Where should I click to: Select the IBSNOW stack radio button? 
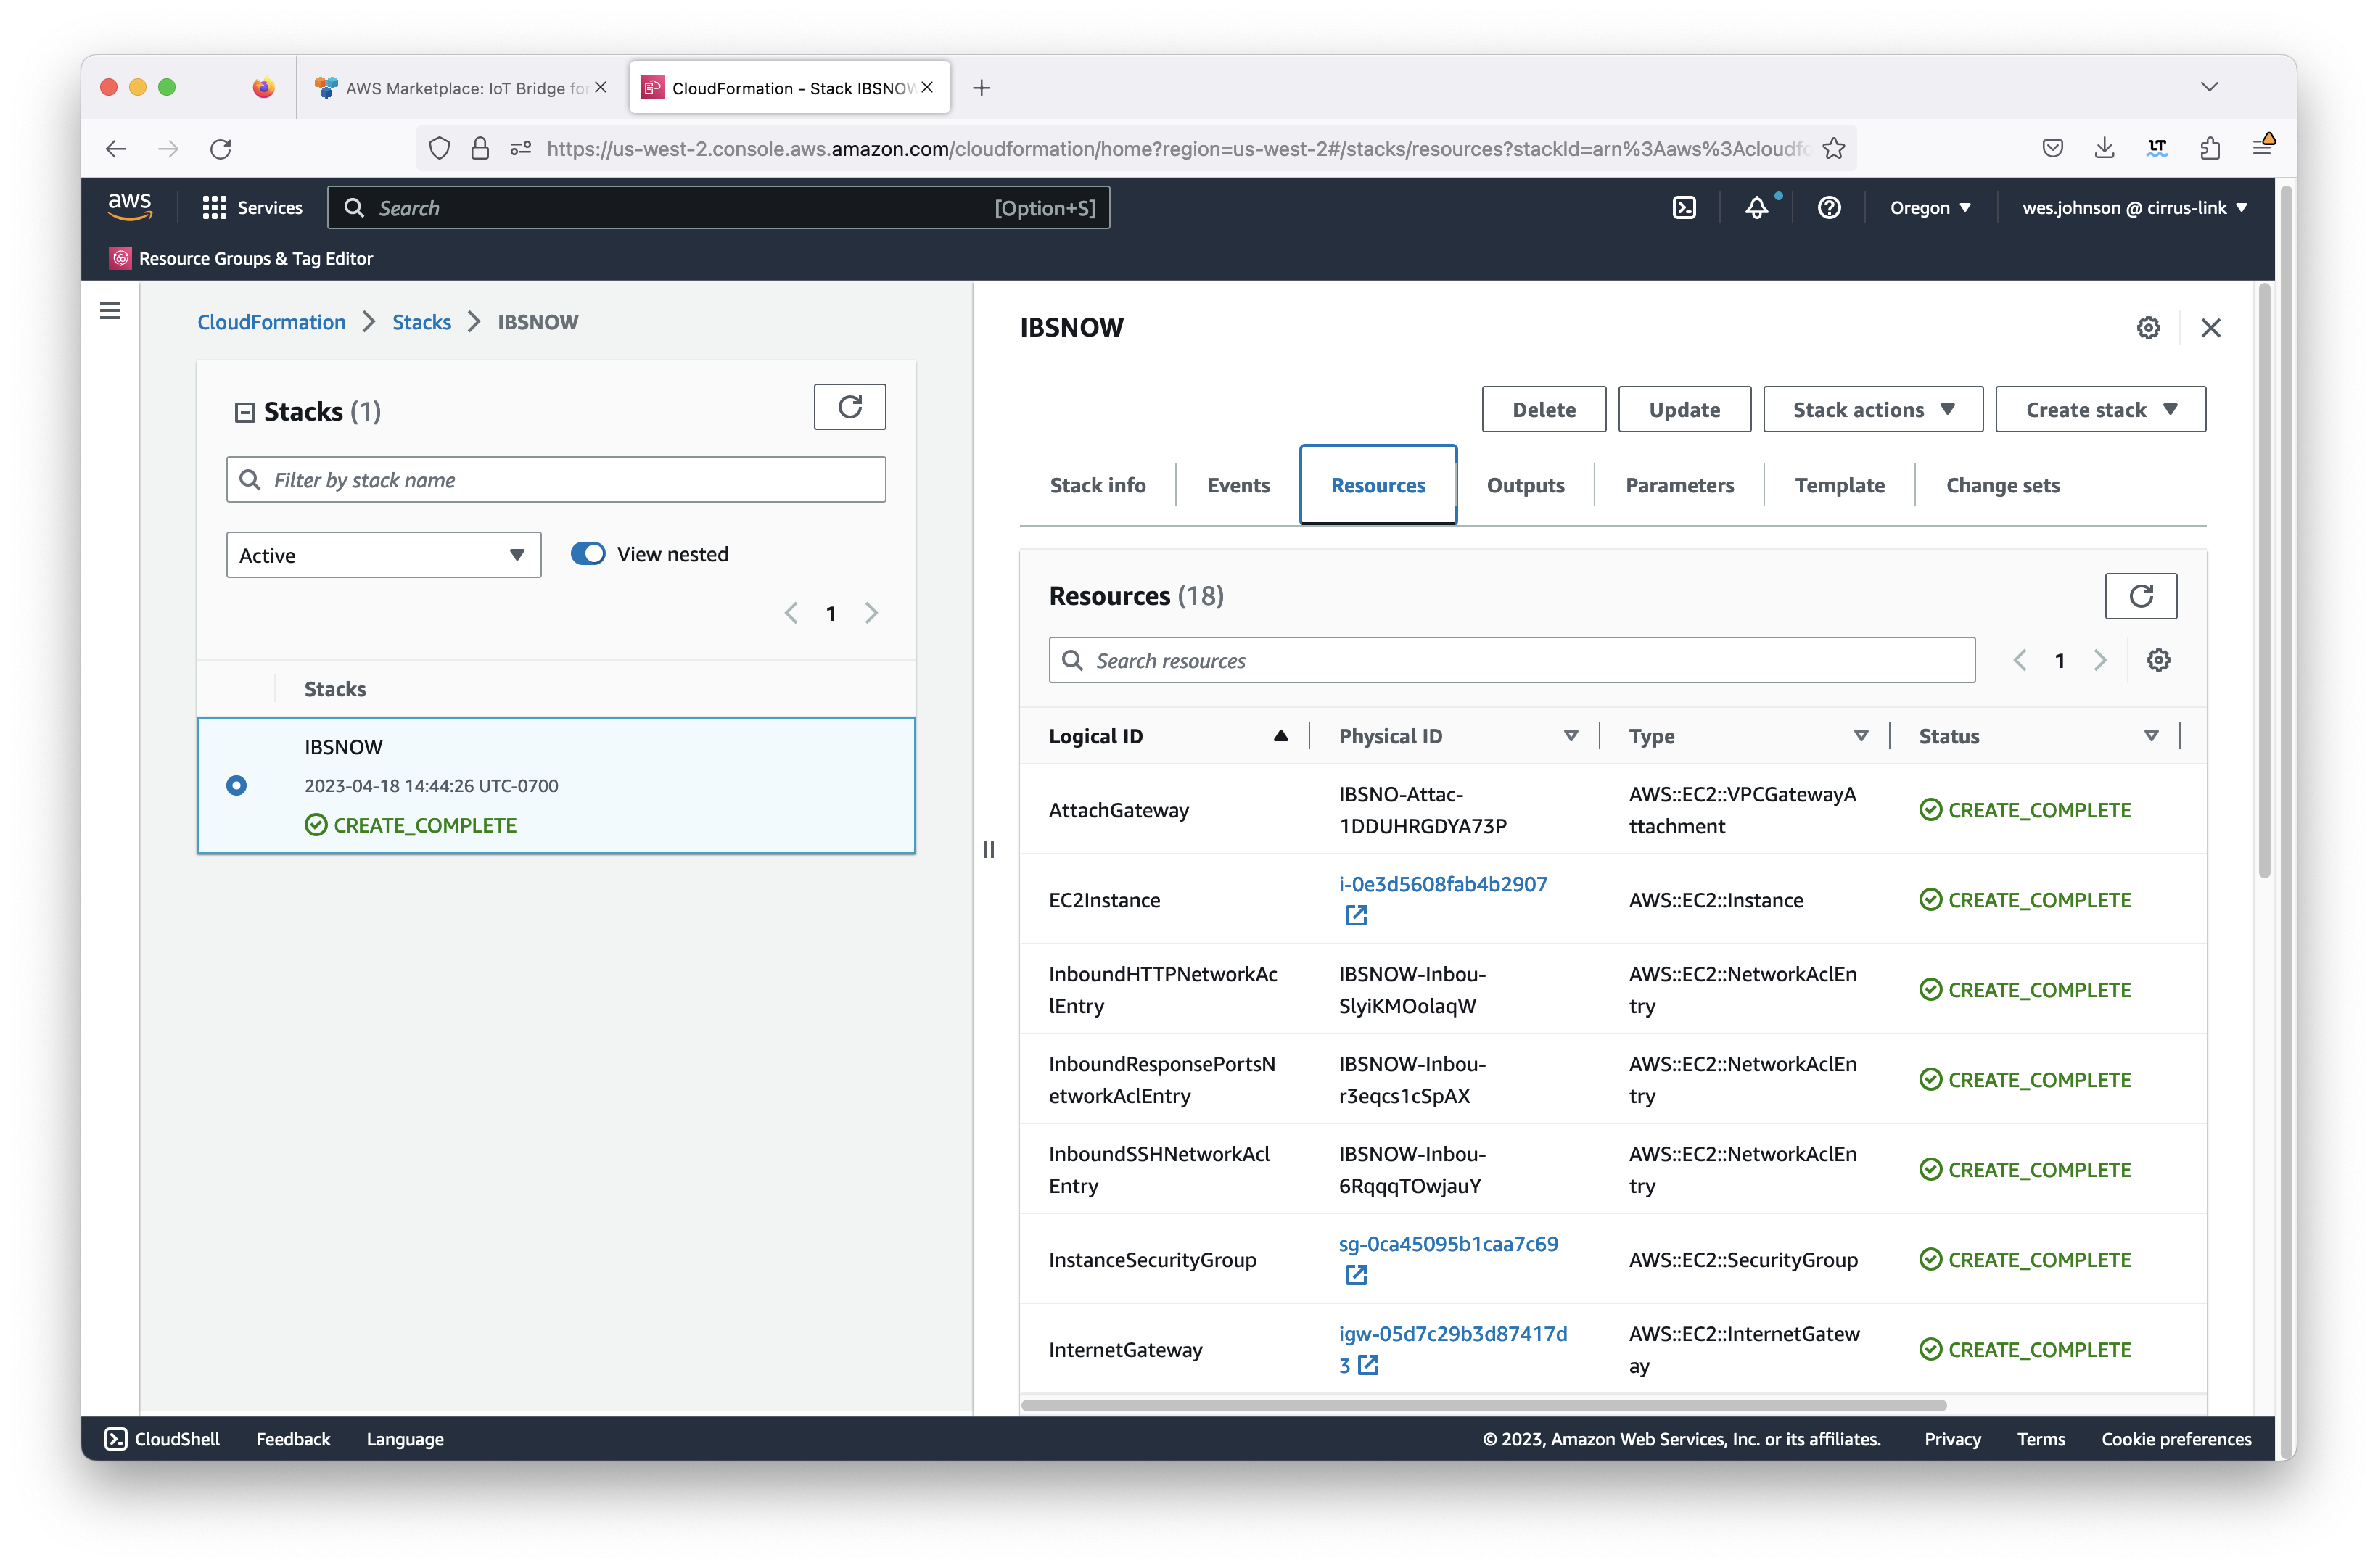236,786
